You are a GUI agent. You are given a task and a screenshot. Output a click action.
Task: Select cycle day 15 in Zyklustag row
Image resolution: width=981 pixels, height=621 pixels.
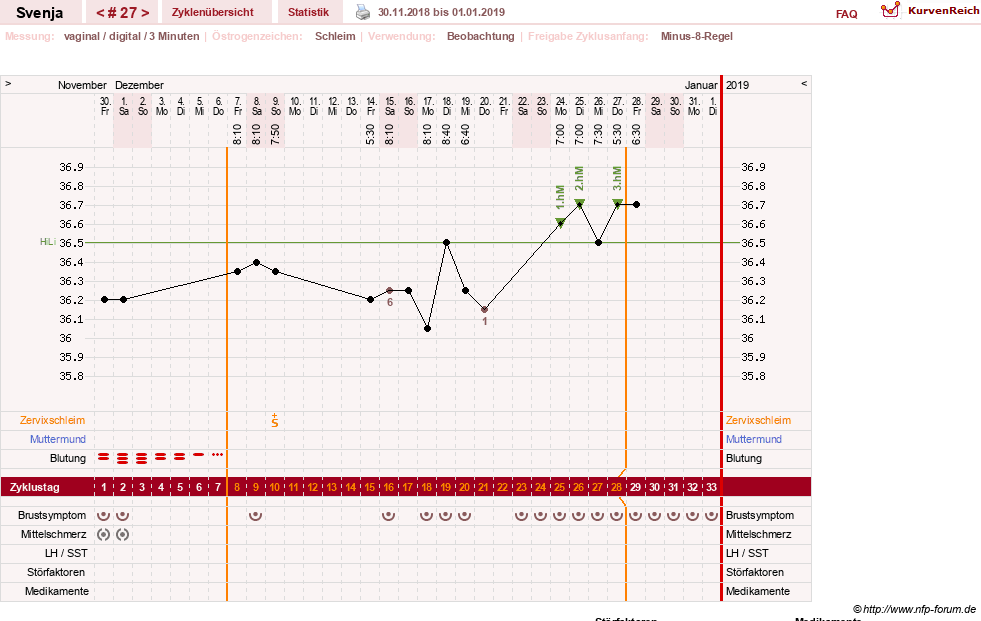pos(369,487)
